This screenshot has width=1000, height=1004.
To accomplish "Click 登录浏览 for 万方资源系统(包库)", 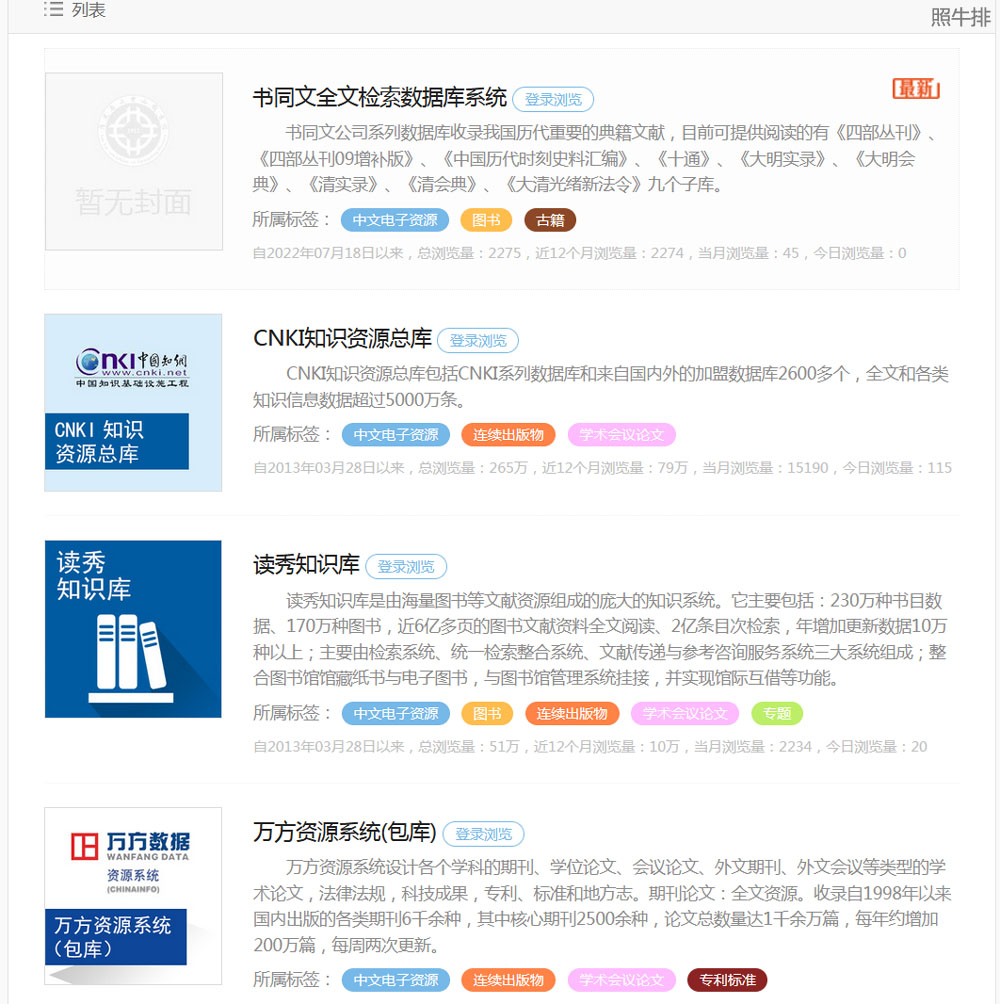I will point(483,834).
